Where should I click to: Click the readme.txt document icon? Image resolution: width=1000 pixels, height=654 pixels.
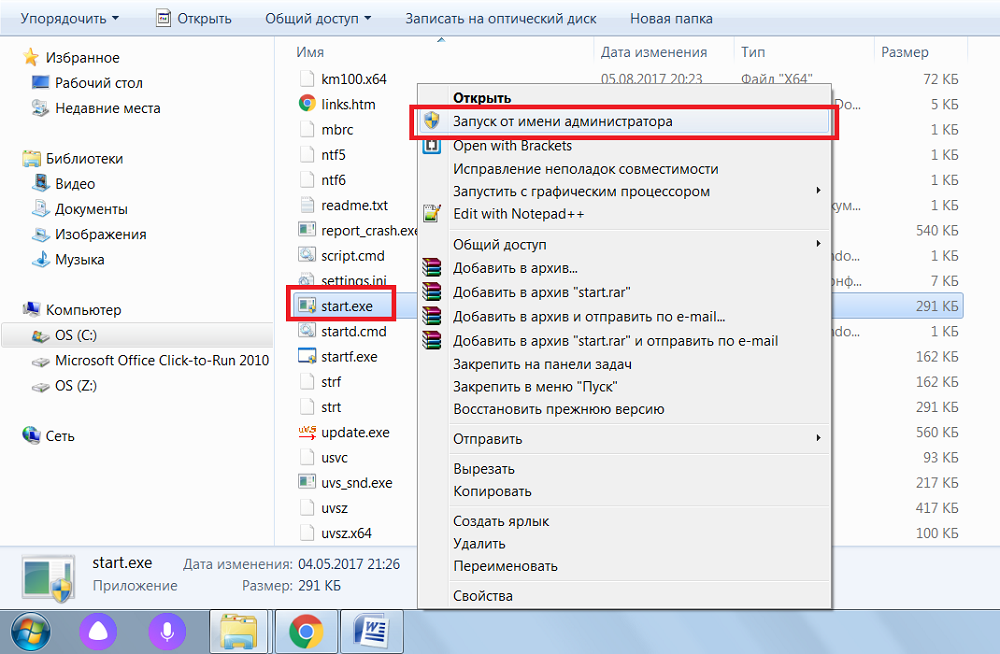click(x=307, y=205)
